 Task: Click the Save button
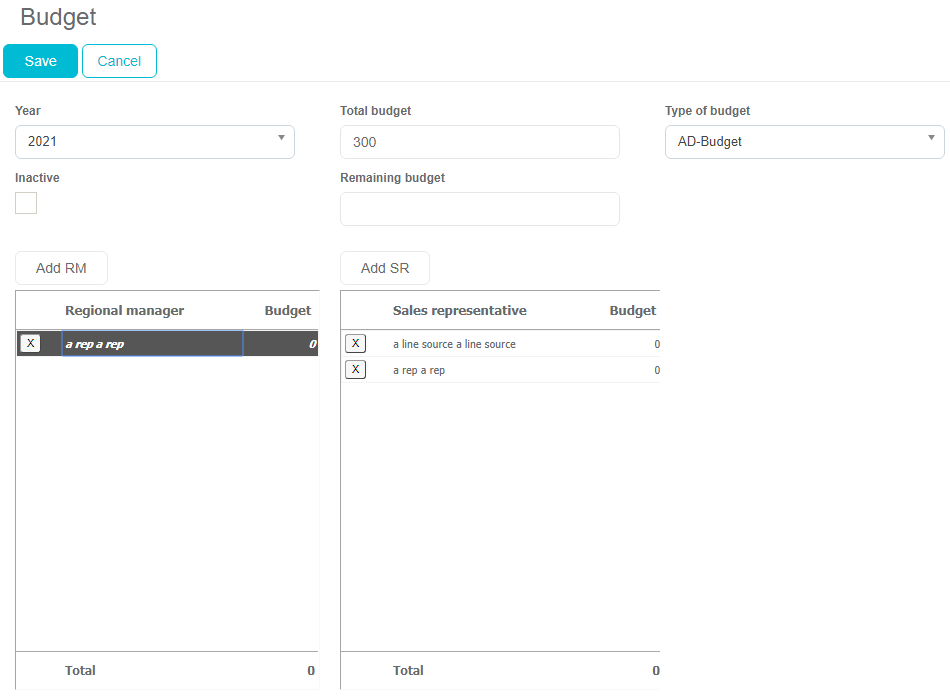[40, 61]
